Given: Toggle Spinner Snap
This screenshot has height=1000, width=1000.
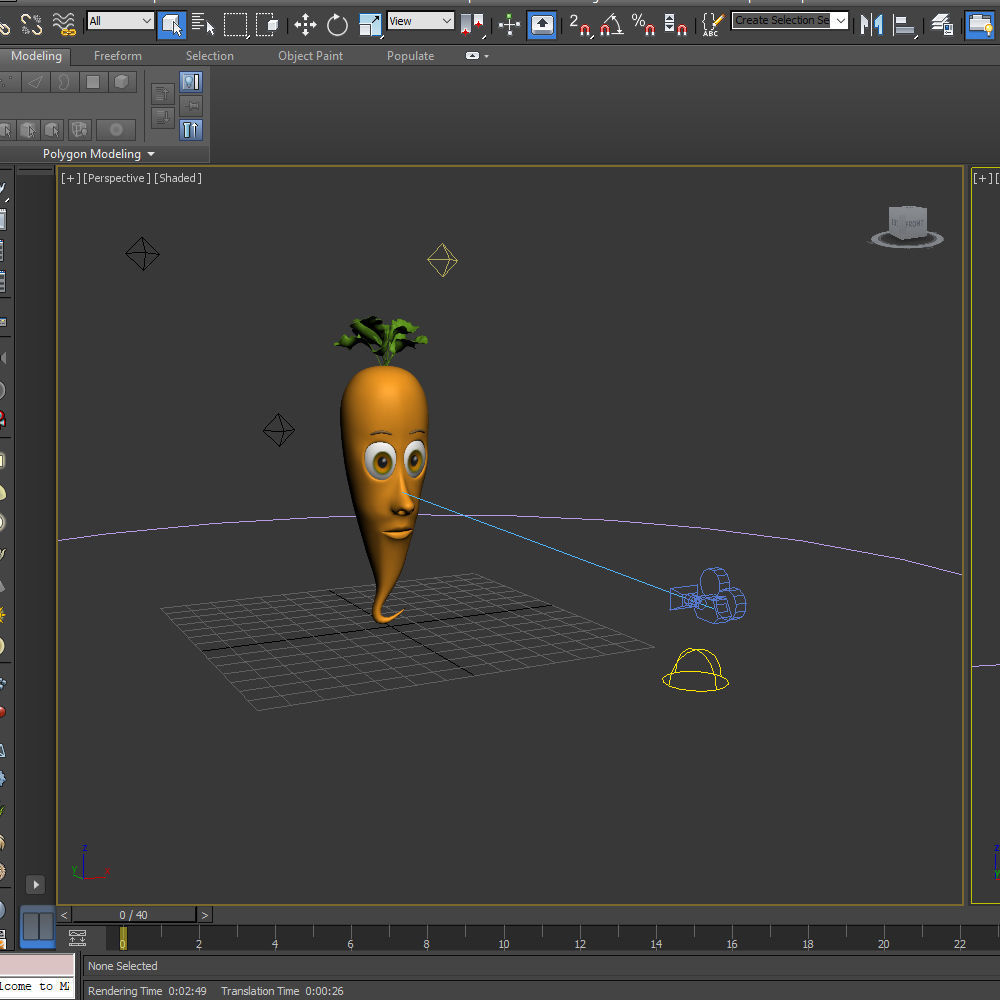Looking at the screenshot, I should pyautogui.click(x=675, y=25).
